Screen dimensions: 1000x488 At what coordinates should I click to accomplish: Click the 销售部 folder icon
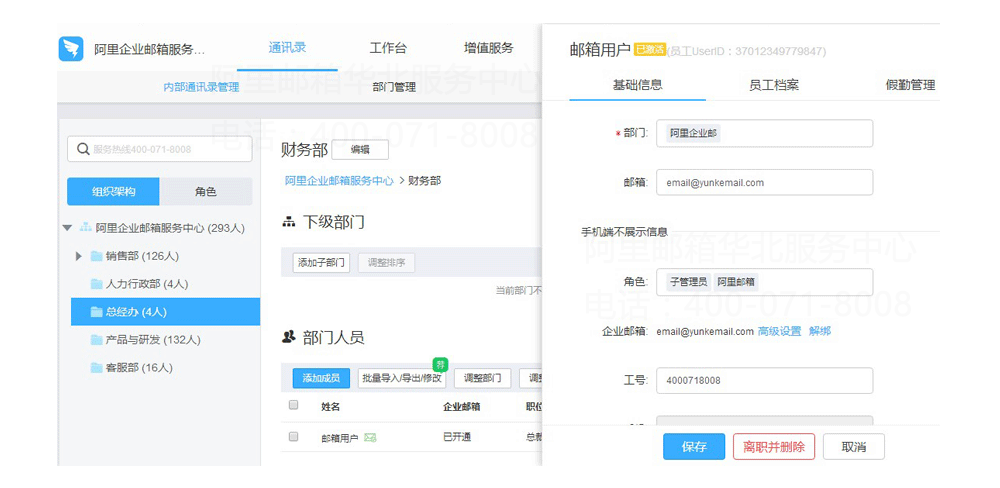pyautogui.click(x=97, y=256)
